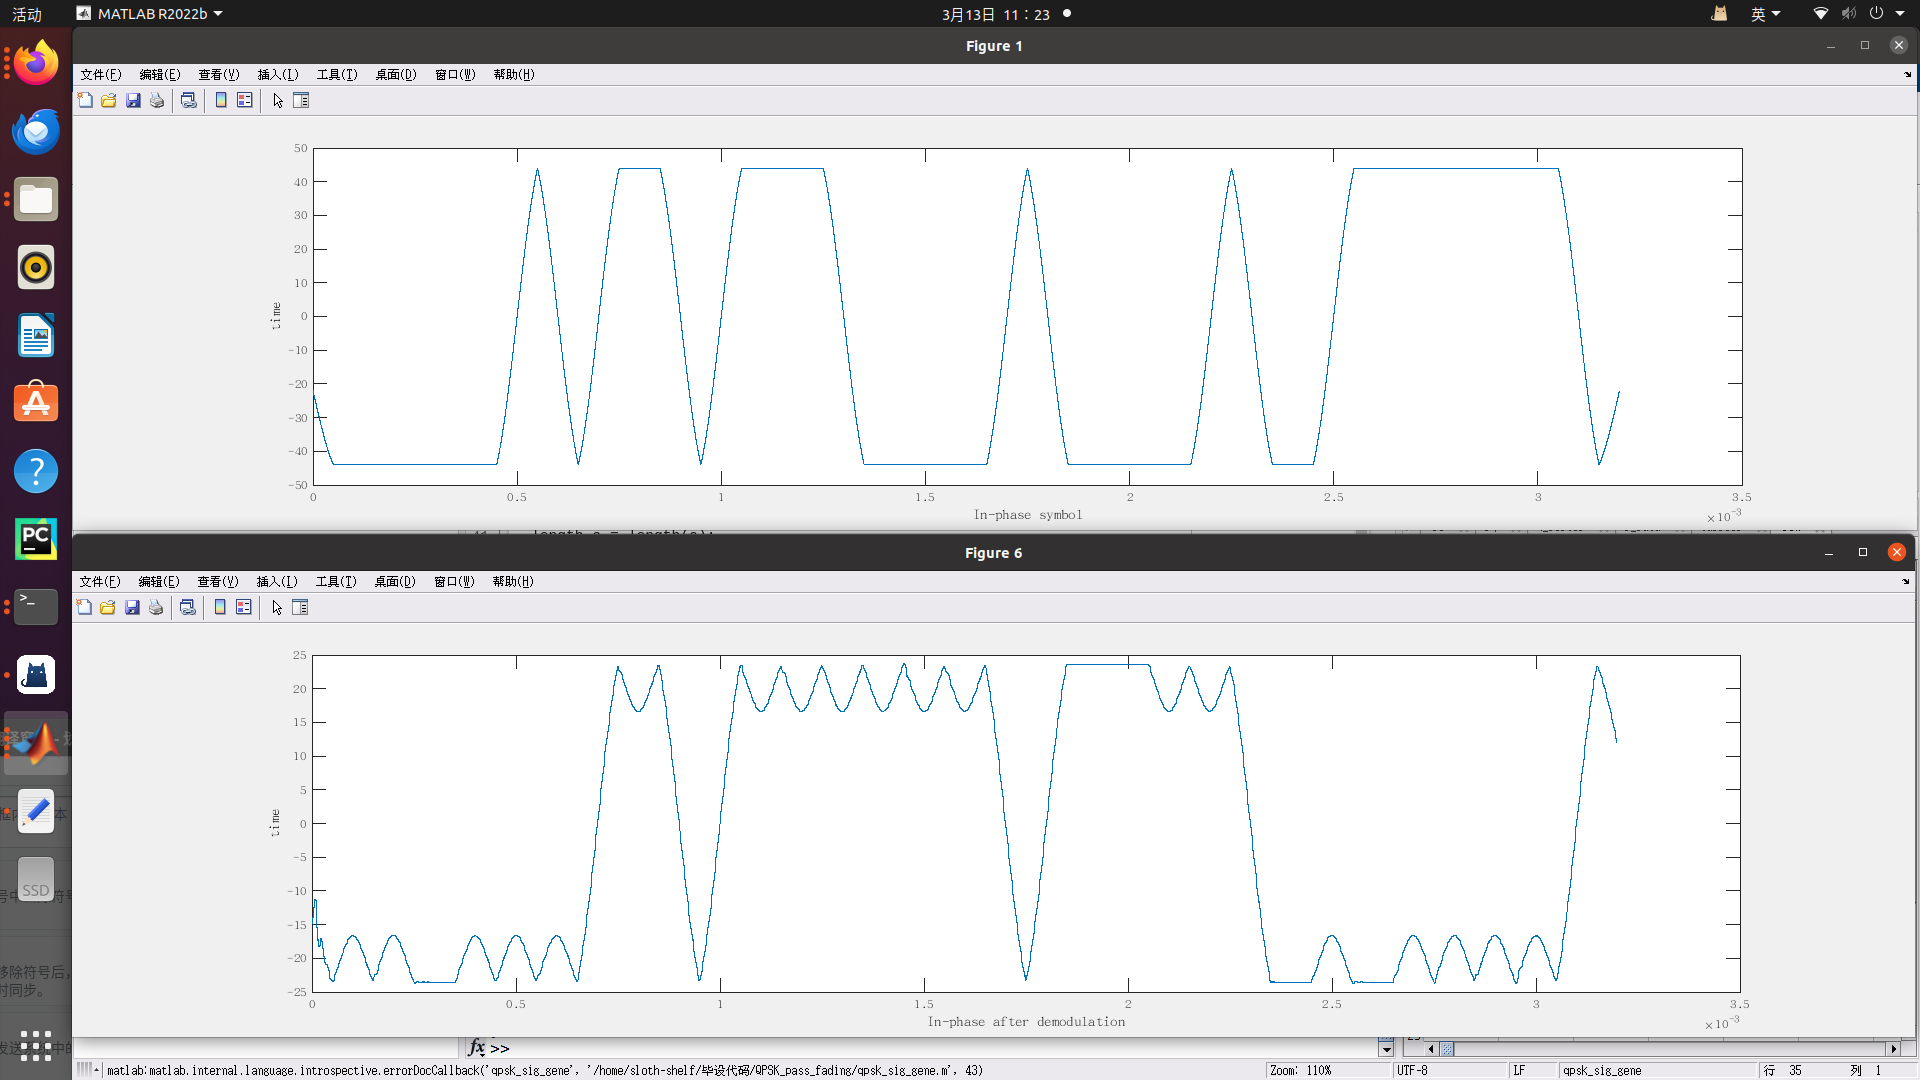The height and width of the screenshot is (1080, 1920).
Task: Click Save Figure icon in Figure 1 toolbar
Action: coord(133,100)
